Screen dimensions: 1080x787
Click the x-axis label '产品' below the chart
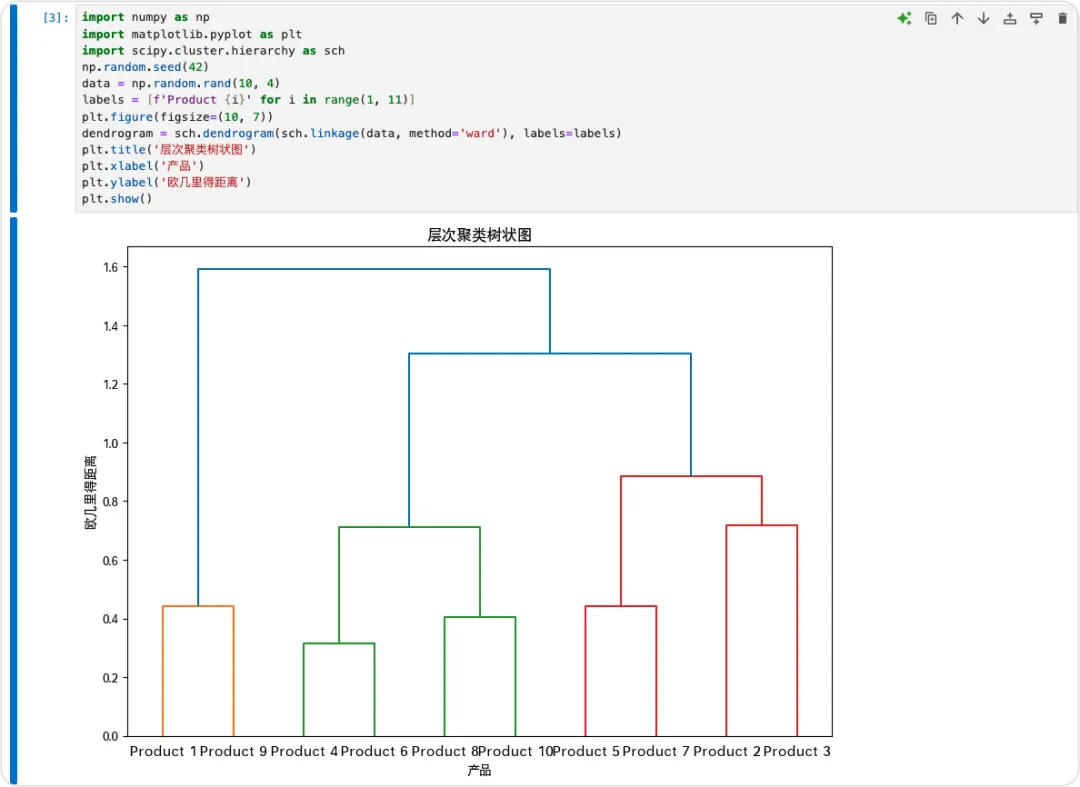point(479,770)
